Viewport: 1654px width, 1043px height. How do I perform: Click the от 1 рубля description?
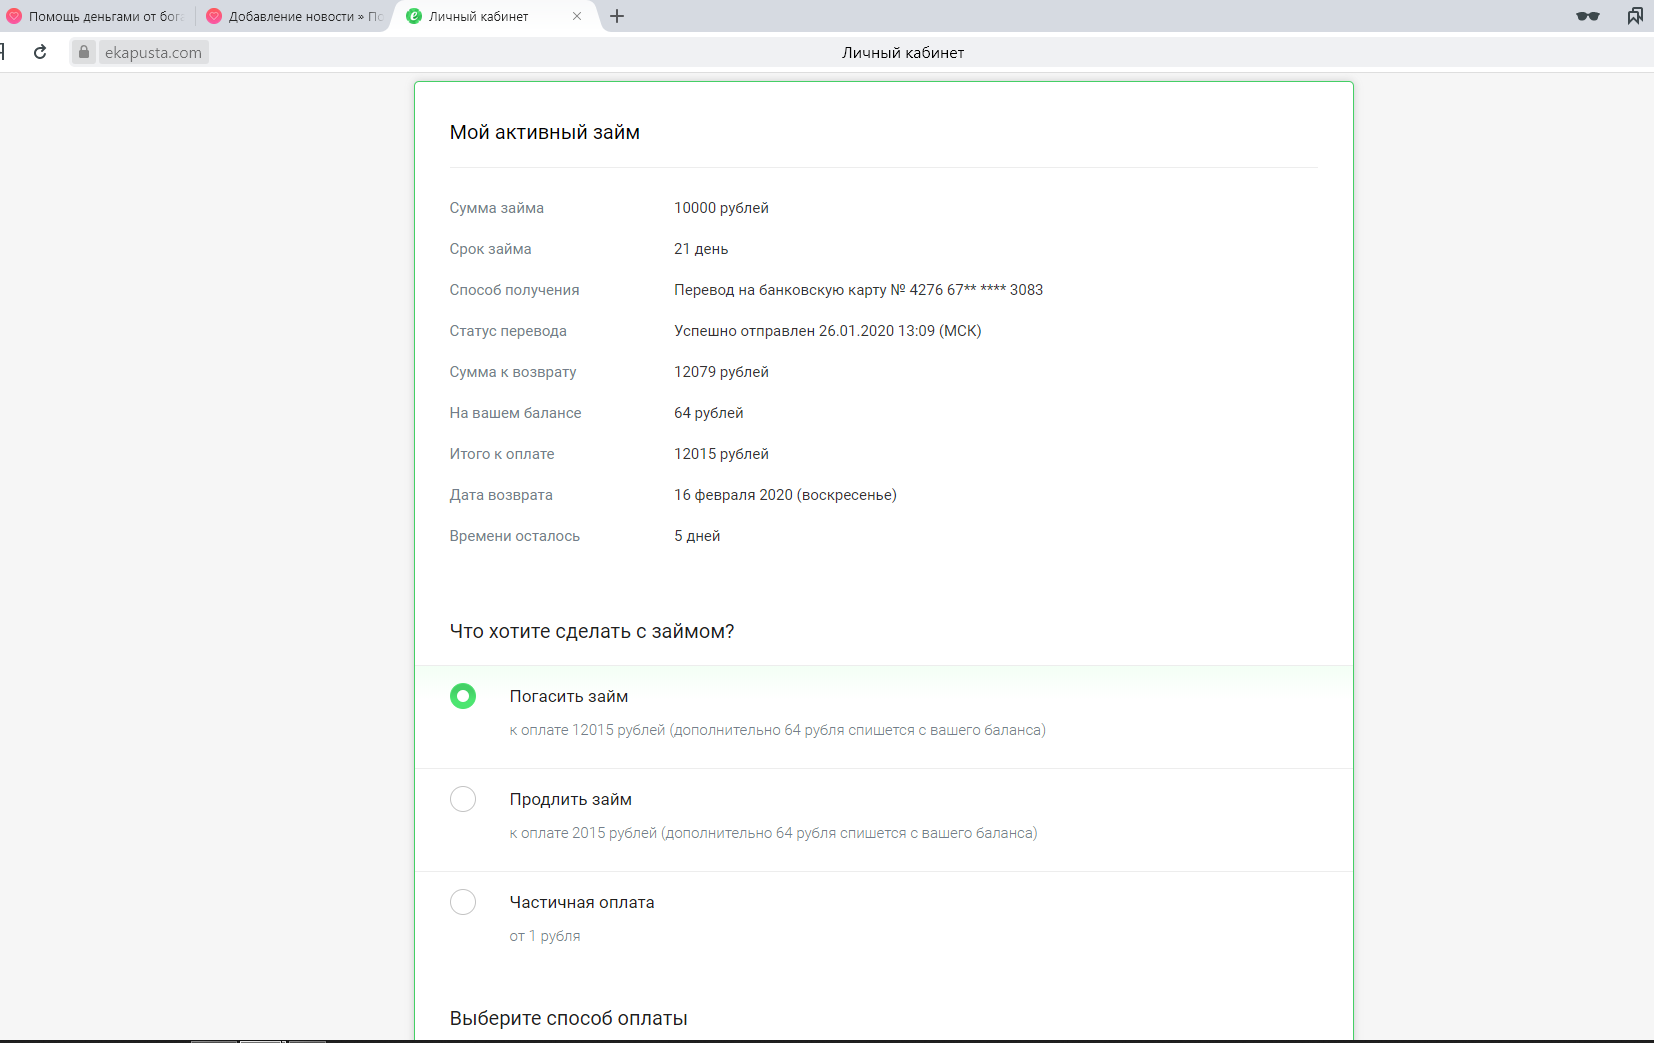[x=545, y=936]
